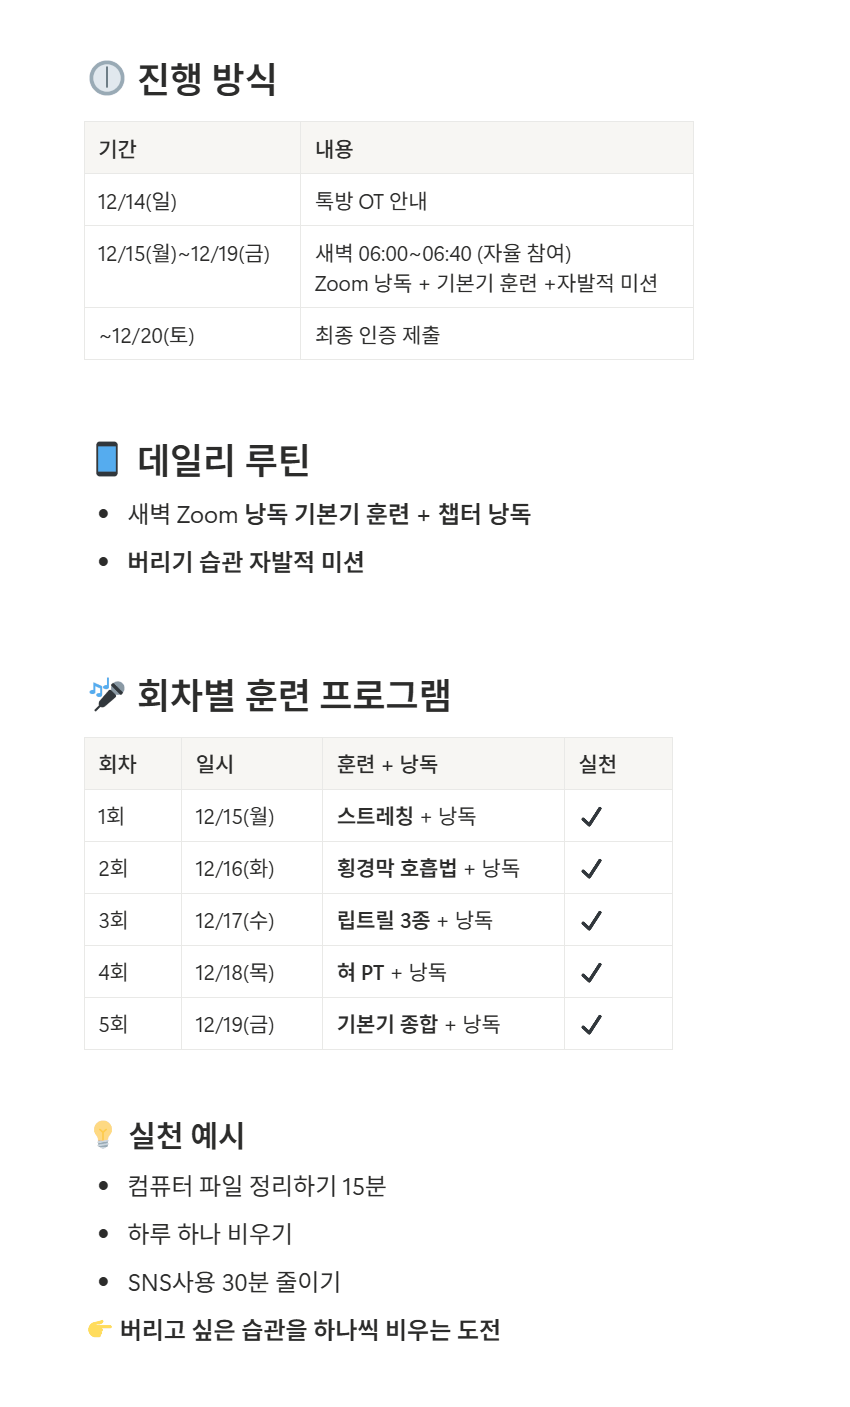
Task: Click the phone emoji beside 데일리 루틴
Action: [107, 459]
